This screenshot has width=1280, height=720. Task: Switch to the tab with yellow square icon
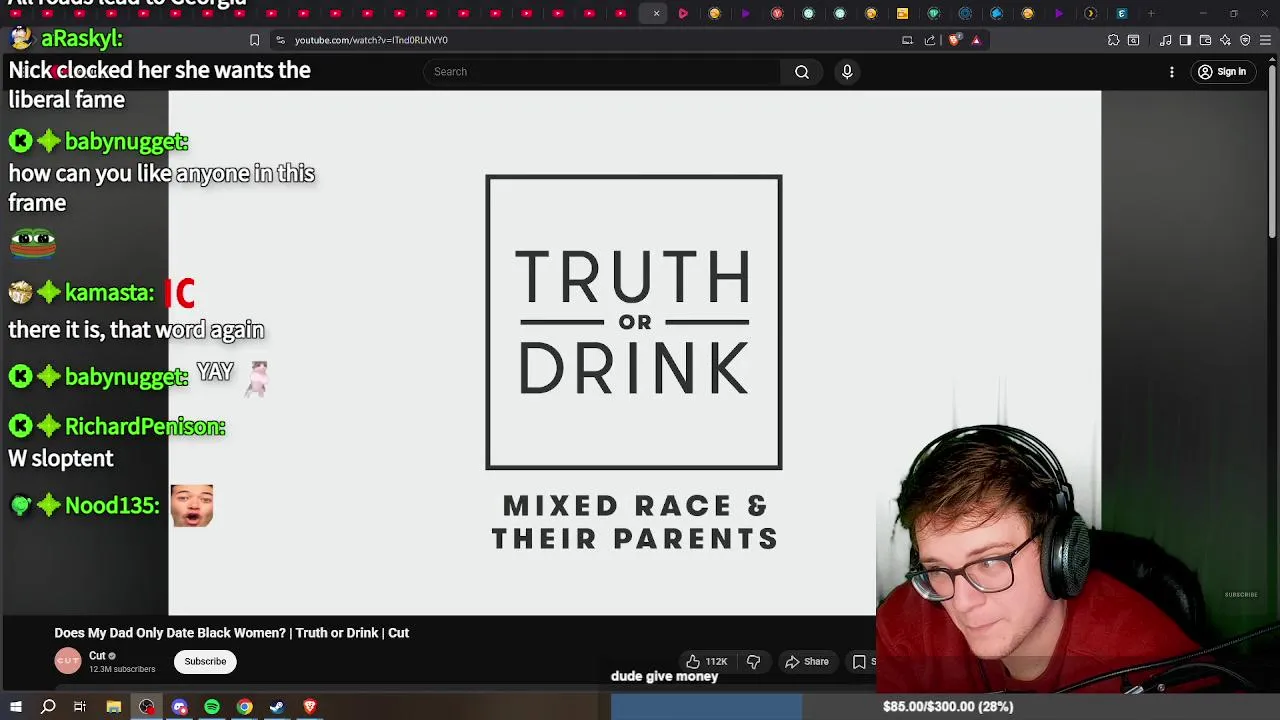click(902, 13)
